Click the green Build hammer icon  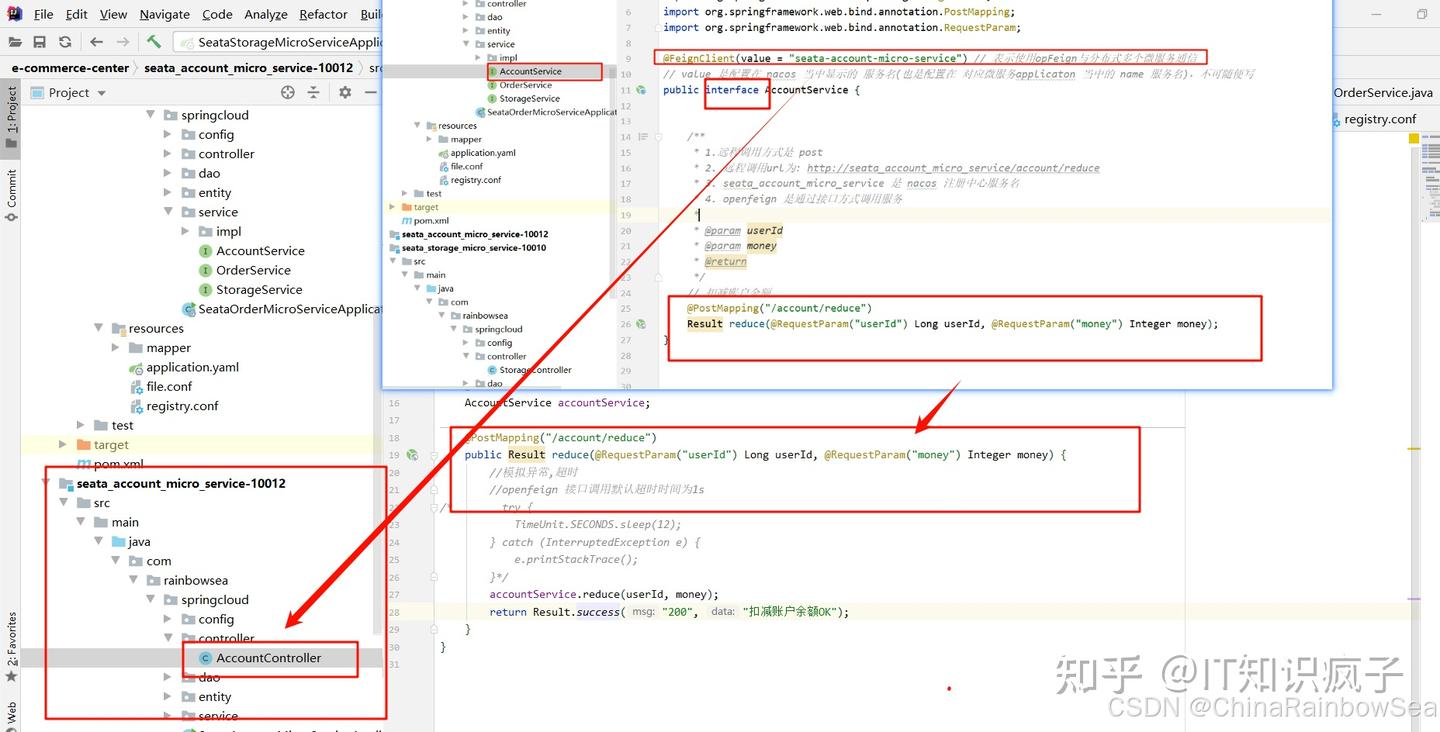tap(153, 42)
